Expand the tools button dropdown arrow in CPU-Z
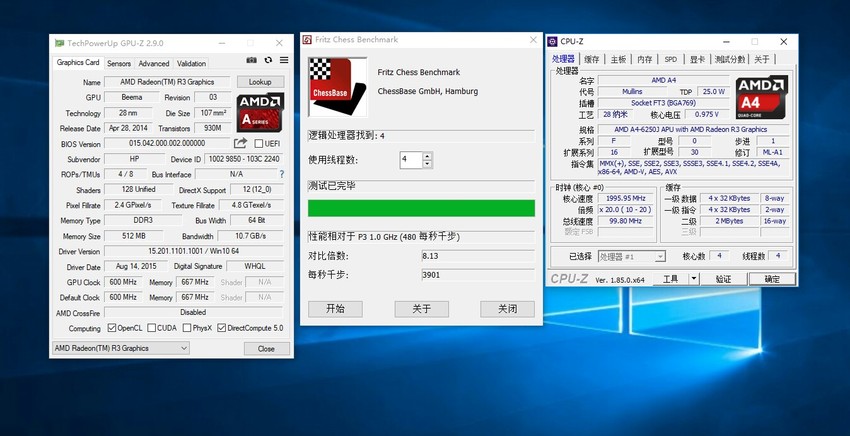Screen dimensions: 850x436 point(694,279)
